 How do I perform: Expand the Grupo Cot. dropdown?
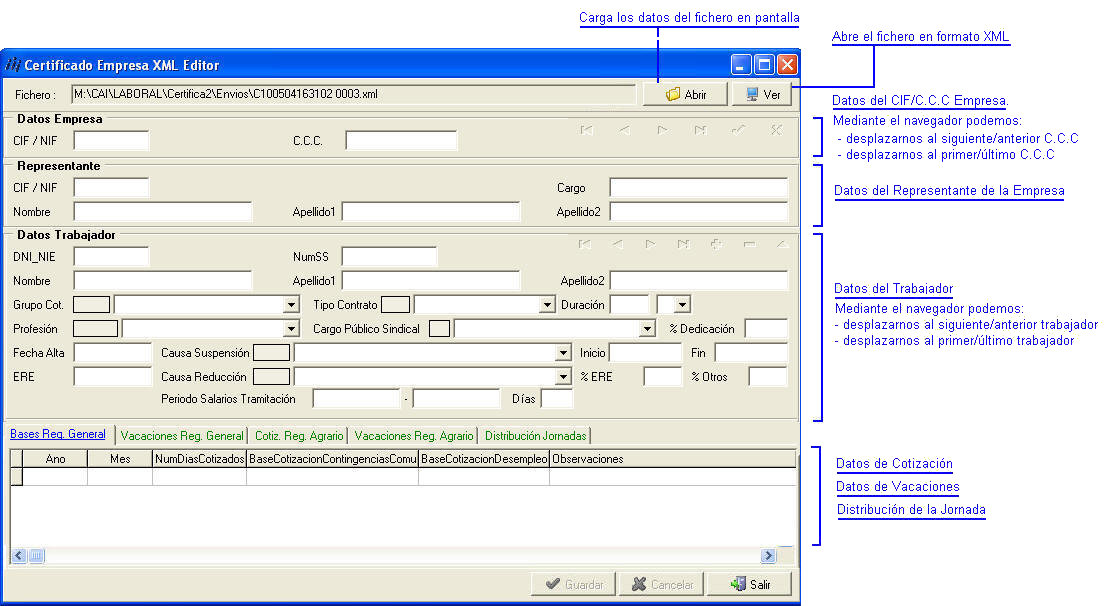pos(291,305)
